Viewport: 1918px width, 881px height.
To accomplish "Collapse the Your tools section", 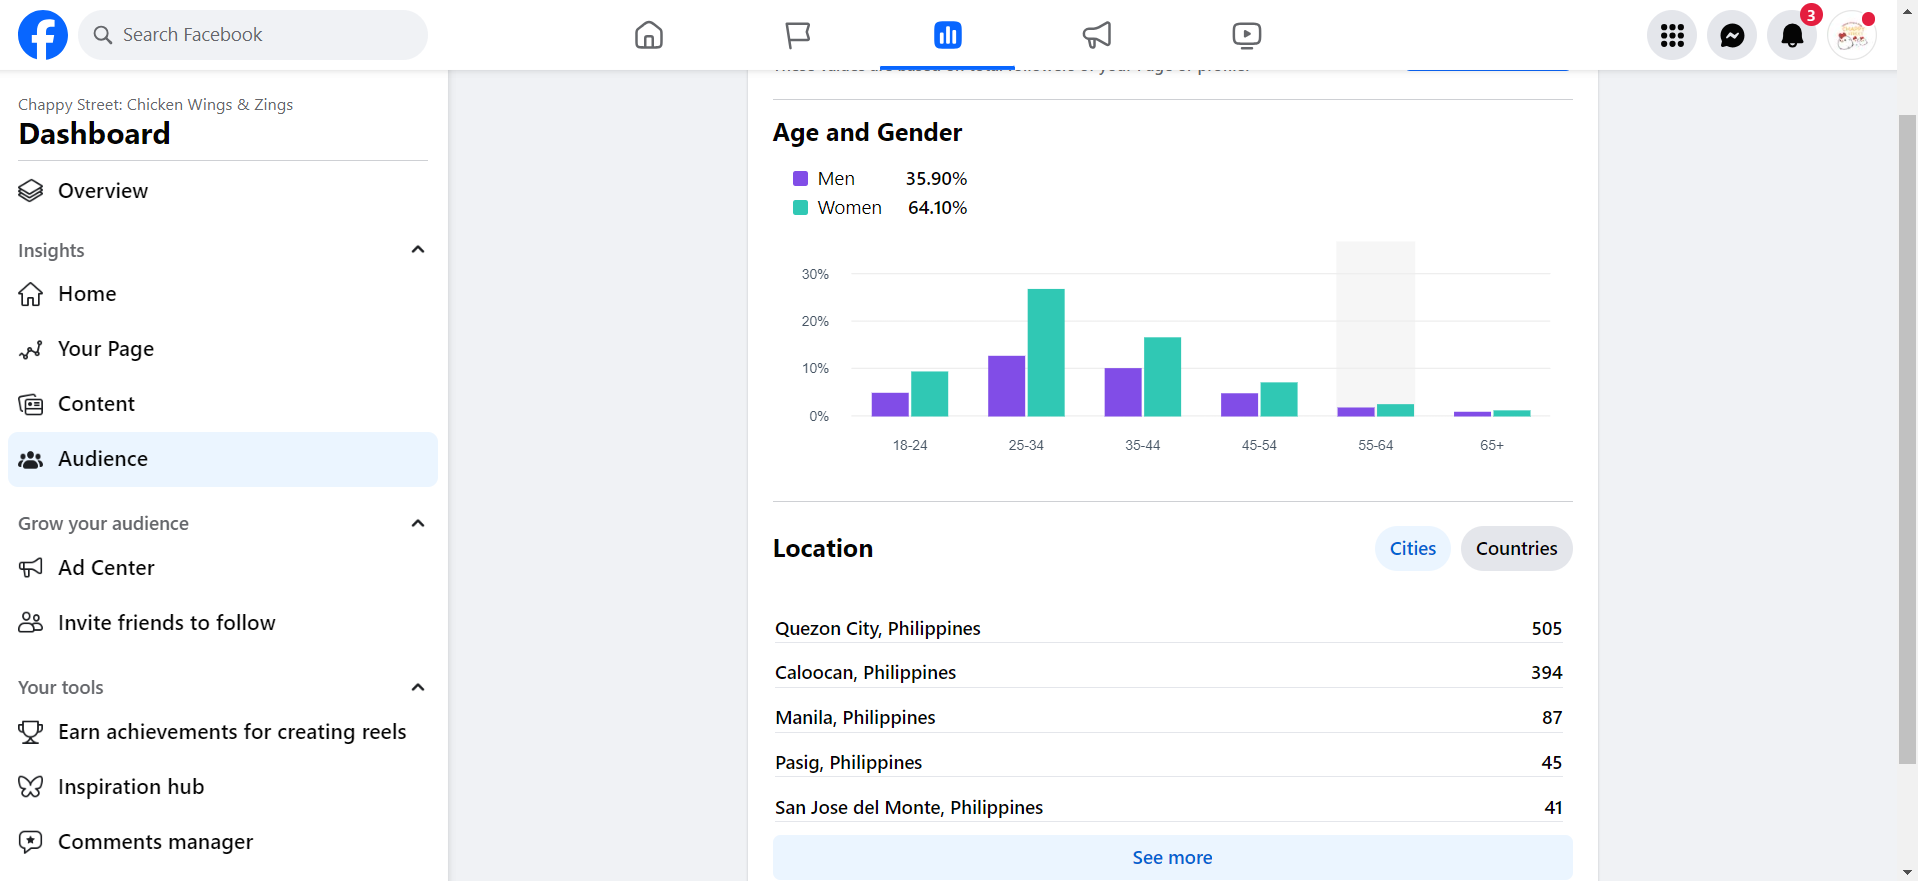I will click(418, 687).
